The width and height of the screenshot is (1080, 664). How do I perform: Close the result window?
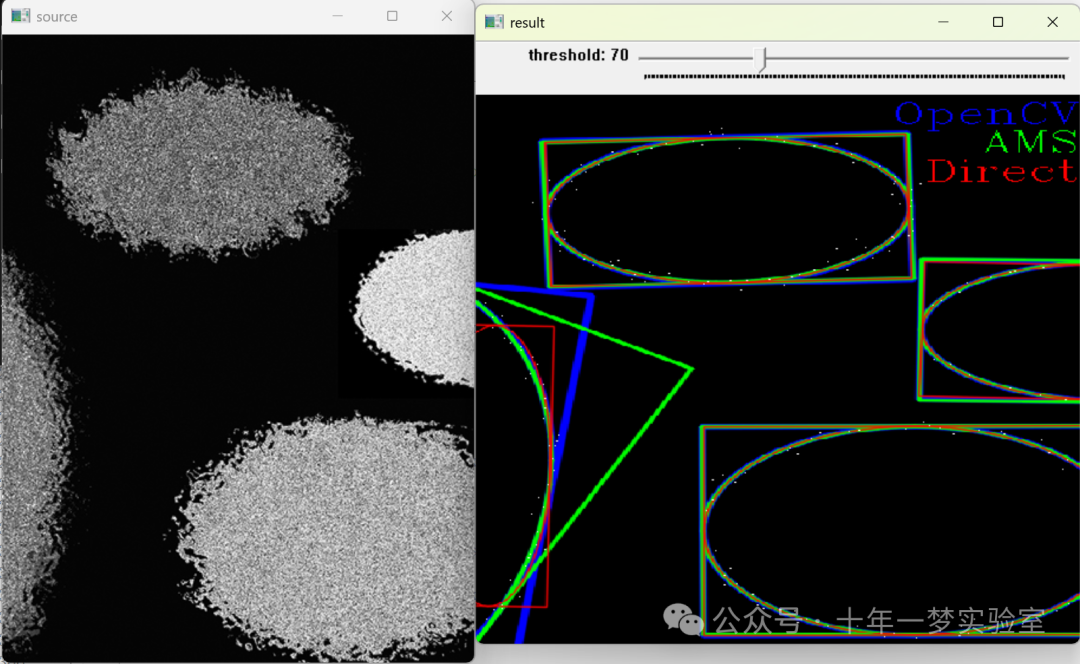[1052, 22]
